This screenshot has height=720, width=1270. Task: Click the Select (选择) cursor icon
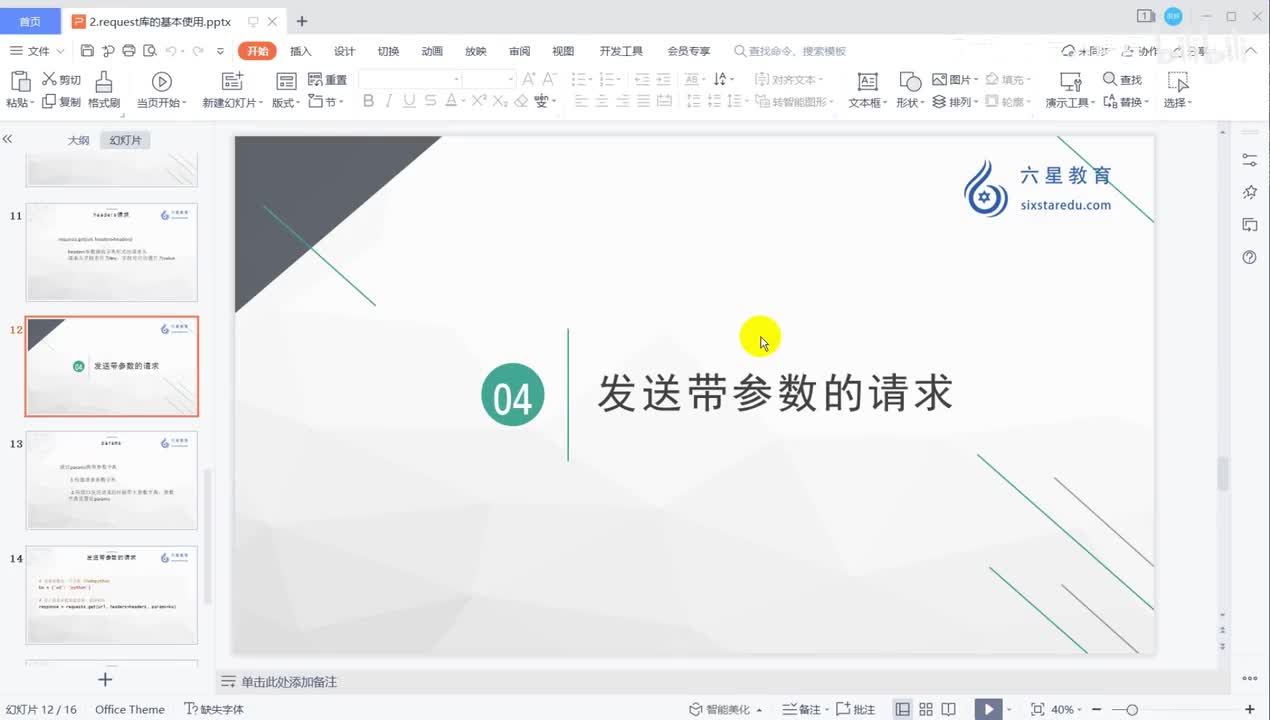[x=1178, y=82]
